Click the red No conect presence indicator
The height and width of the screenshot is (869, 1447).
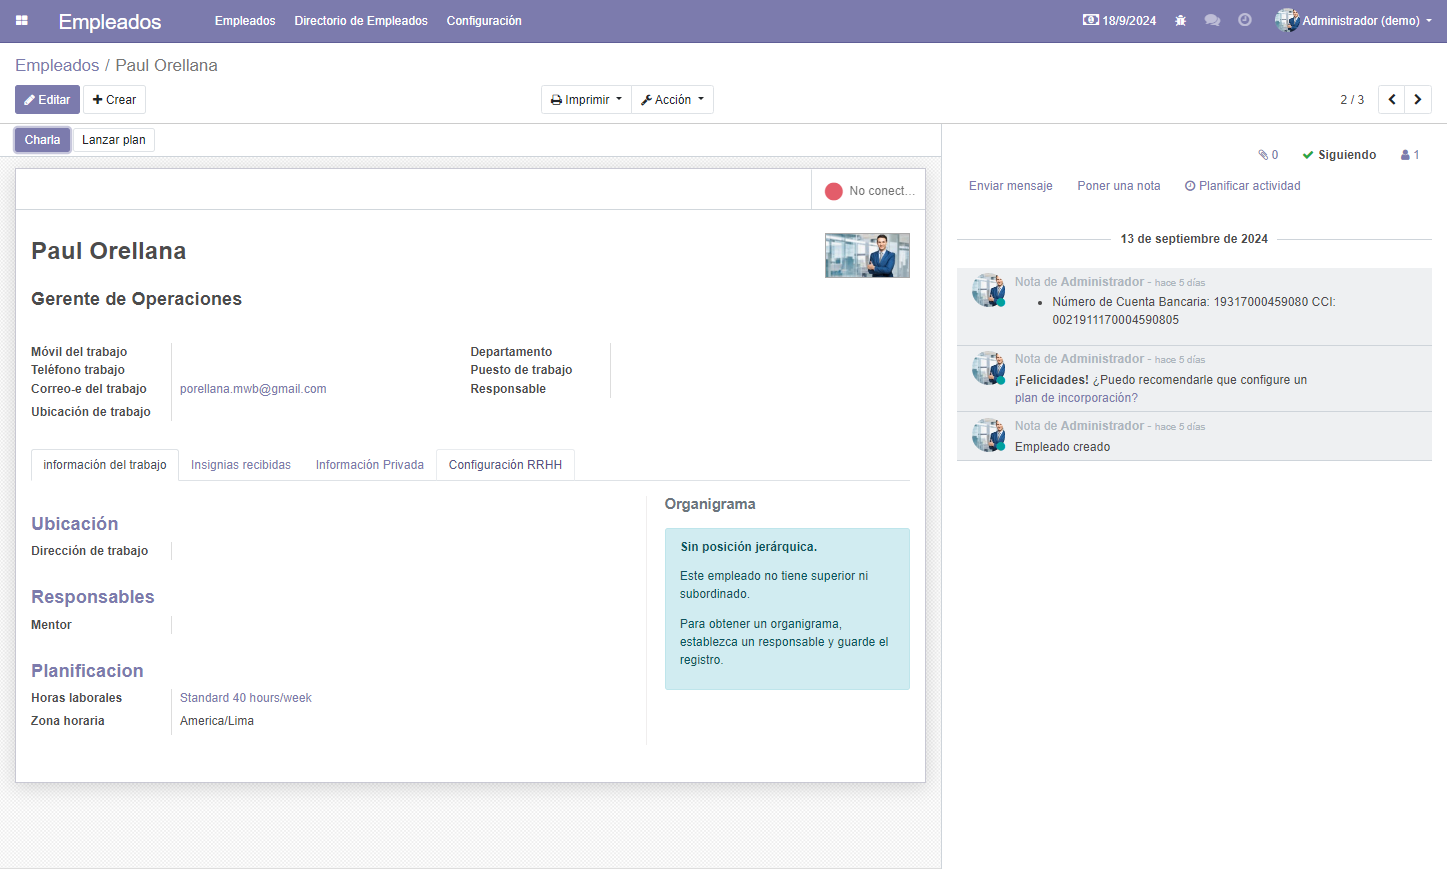[x=869, y=191]
